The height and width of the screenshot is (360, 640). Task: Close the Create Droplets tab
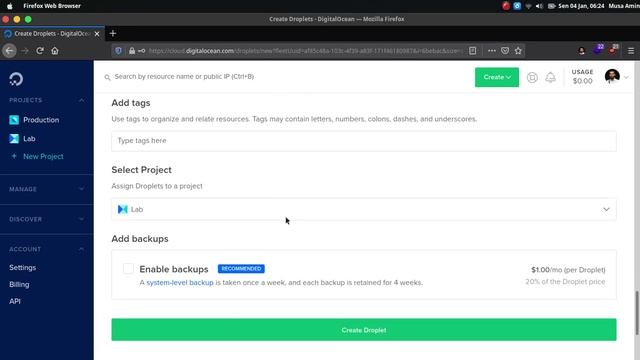(97, 34)
